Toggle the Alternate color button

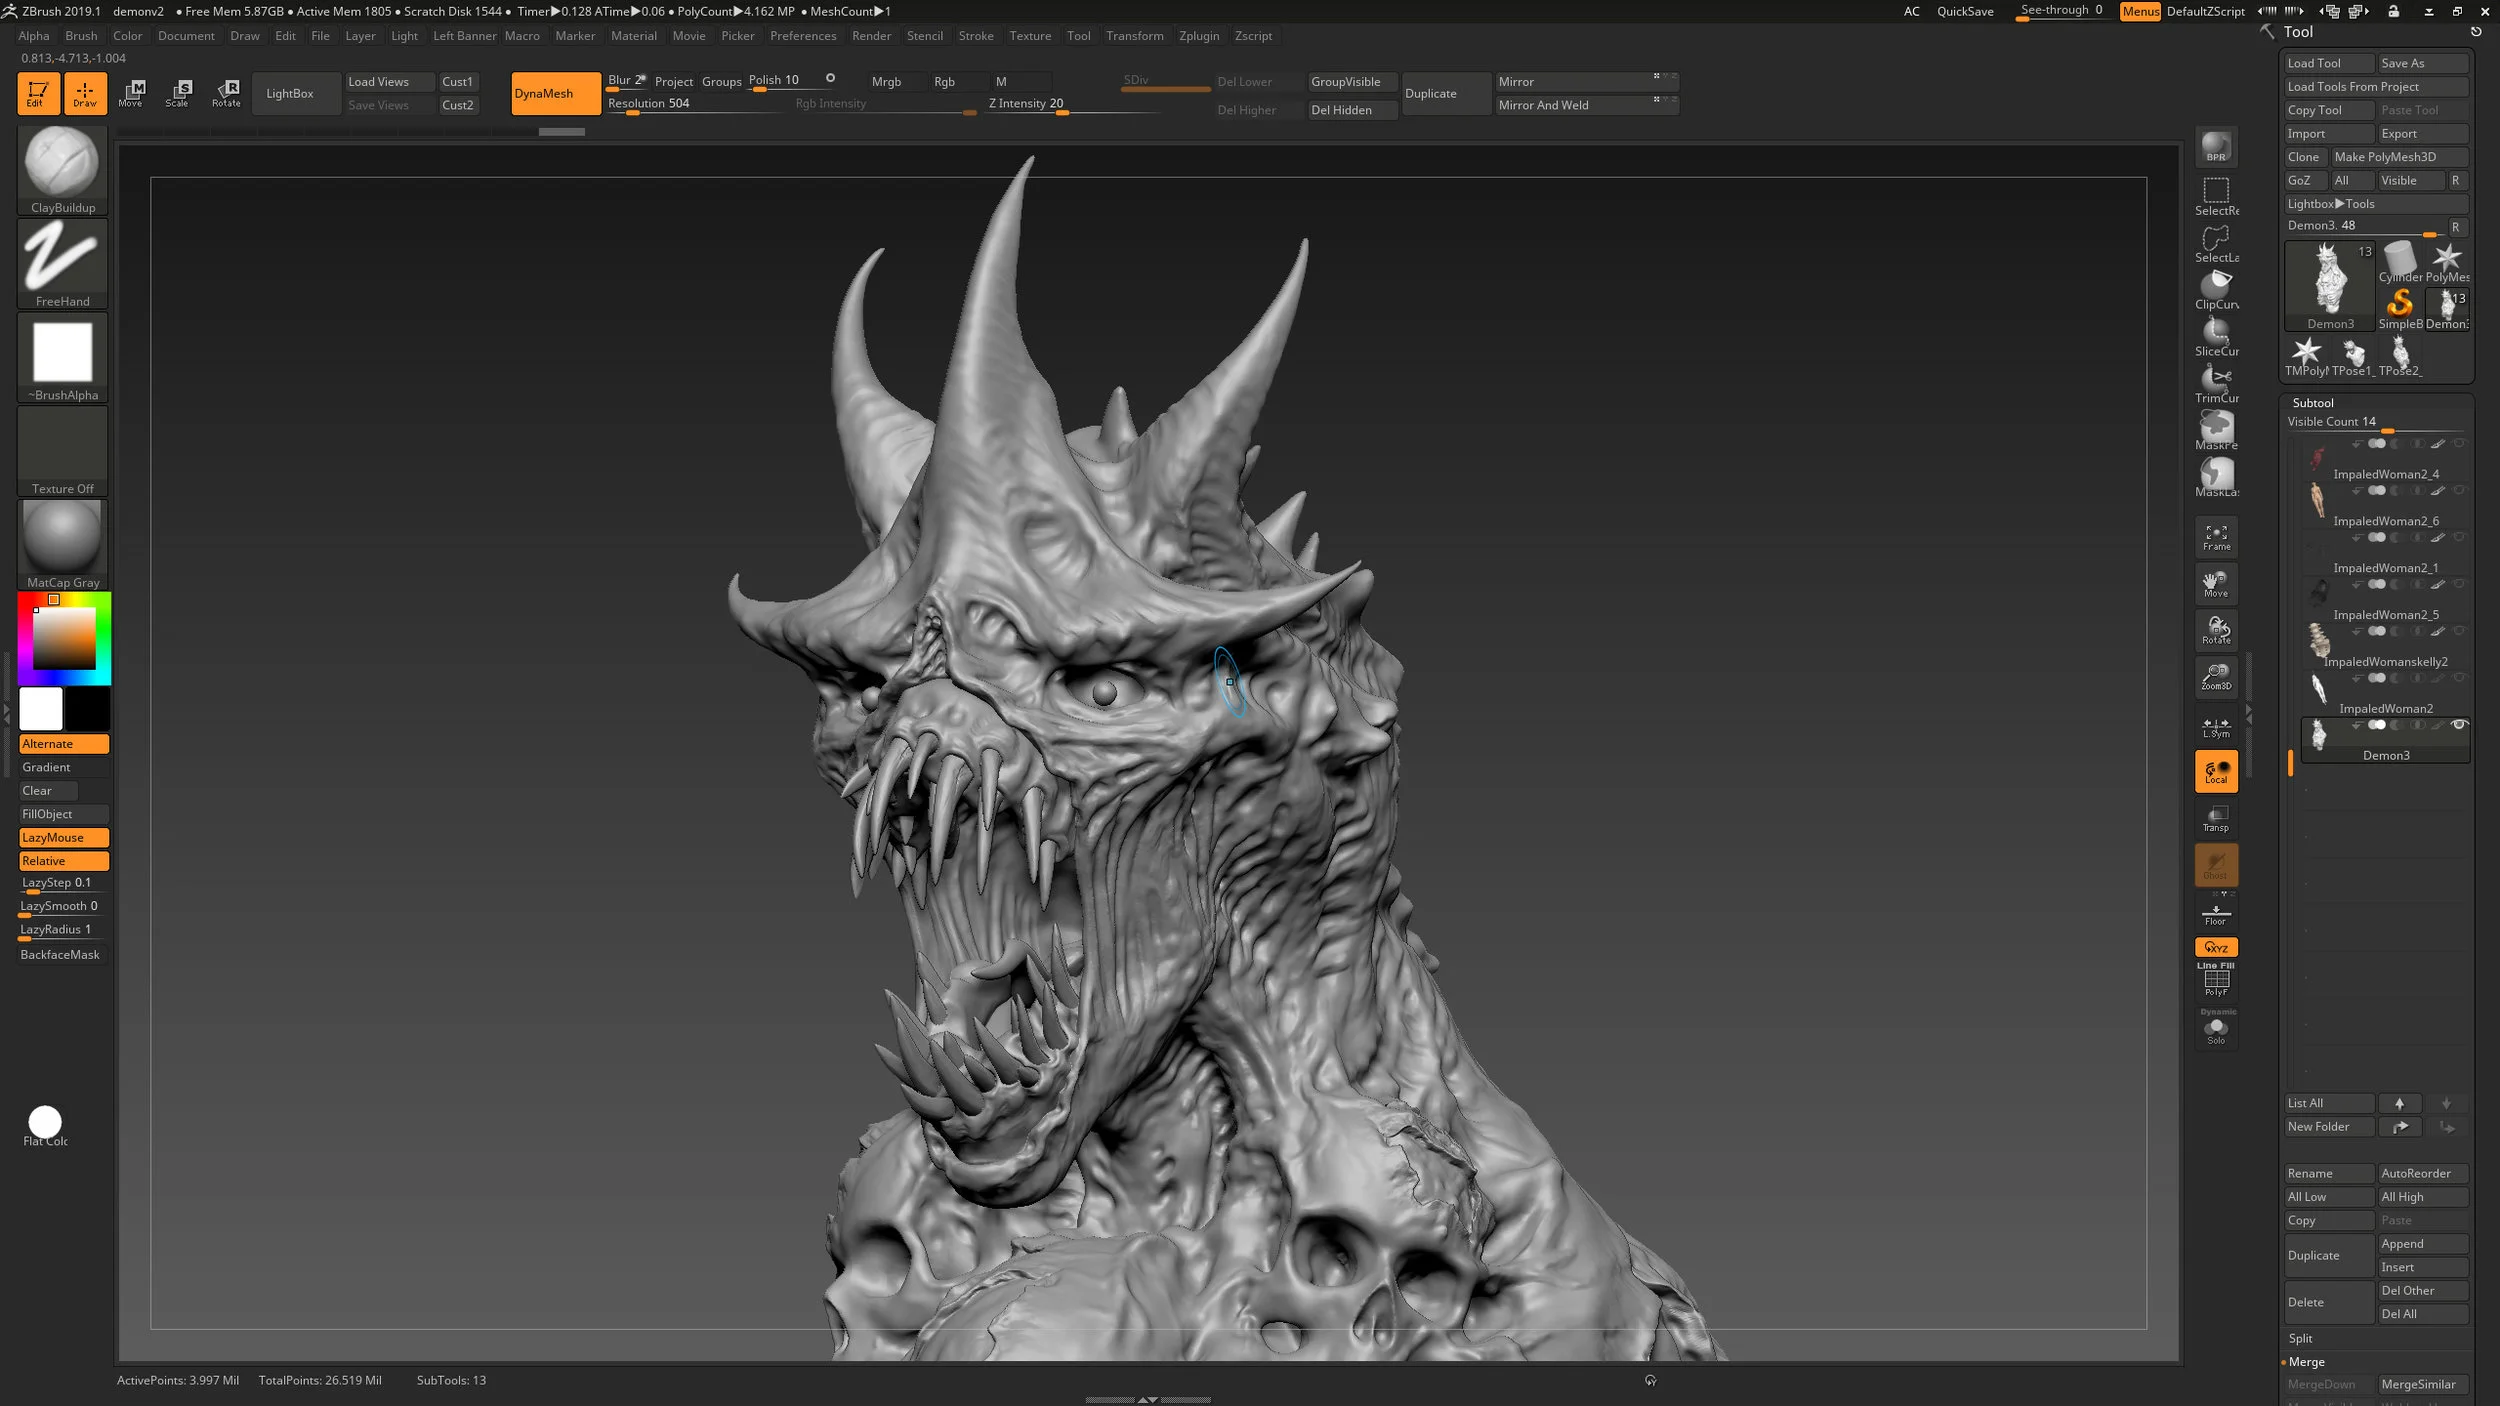tap(63, 744)
